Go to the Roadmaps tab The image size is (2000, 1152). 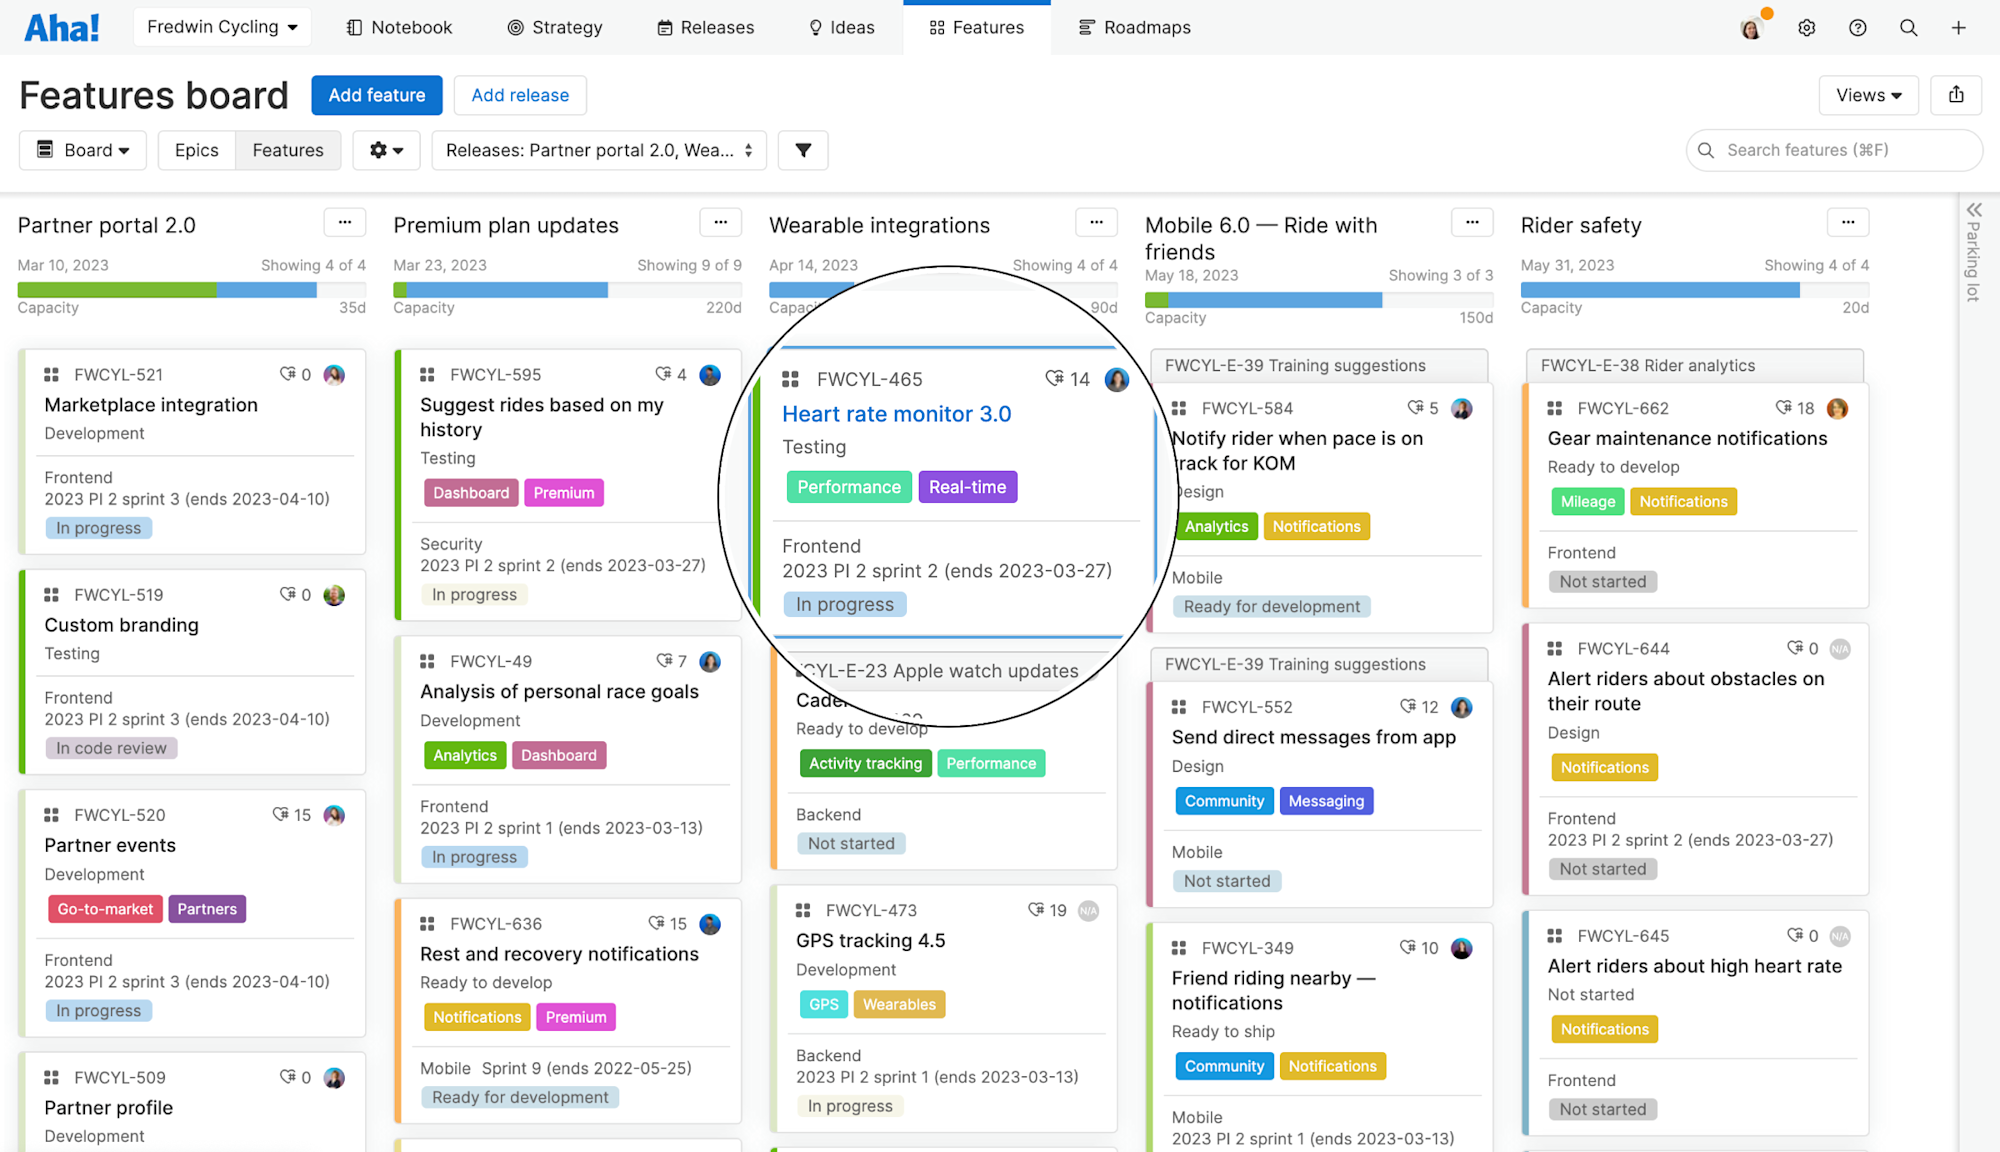(1135, 27)
